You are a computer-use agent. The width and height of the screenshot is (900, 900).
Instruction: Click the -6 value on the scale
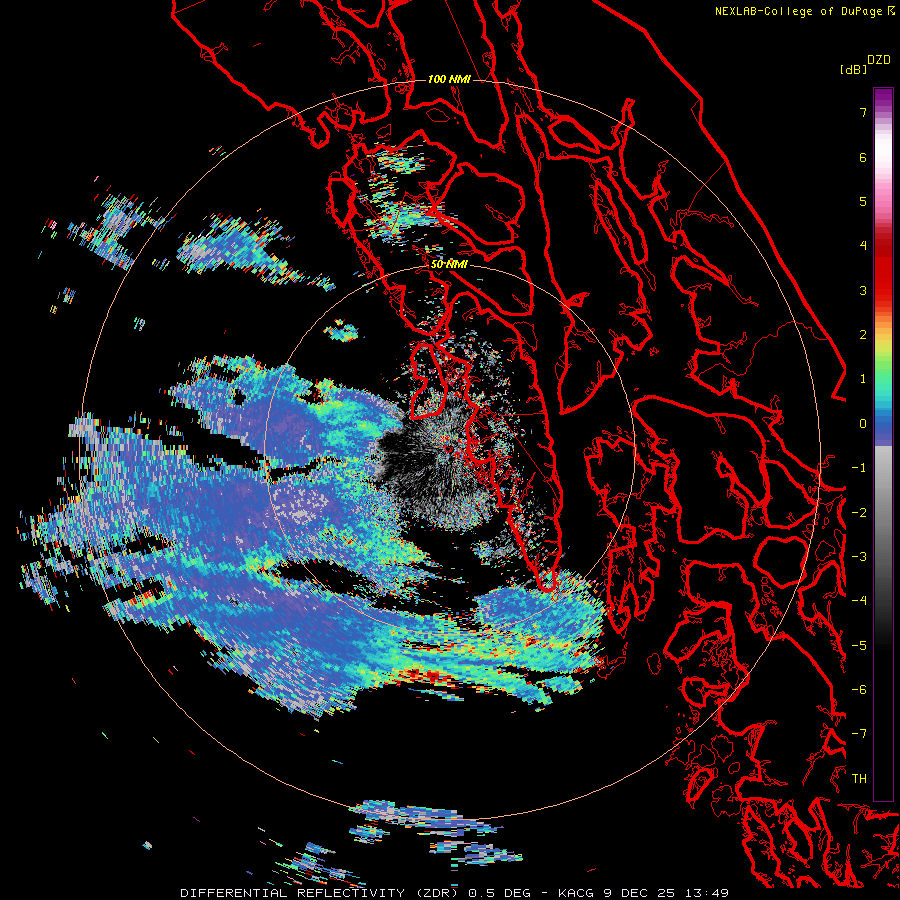coord(859,690)
